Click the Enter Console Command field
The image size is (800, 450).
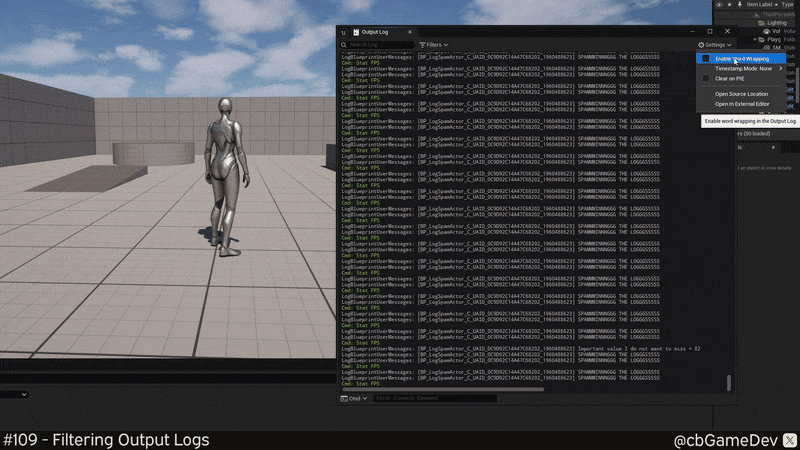point(435,398)
